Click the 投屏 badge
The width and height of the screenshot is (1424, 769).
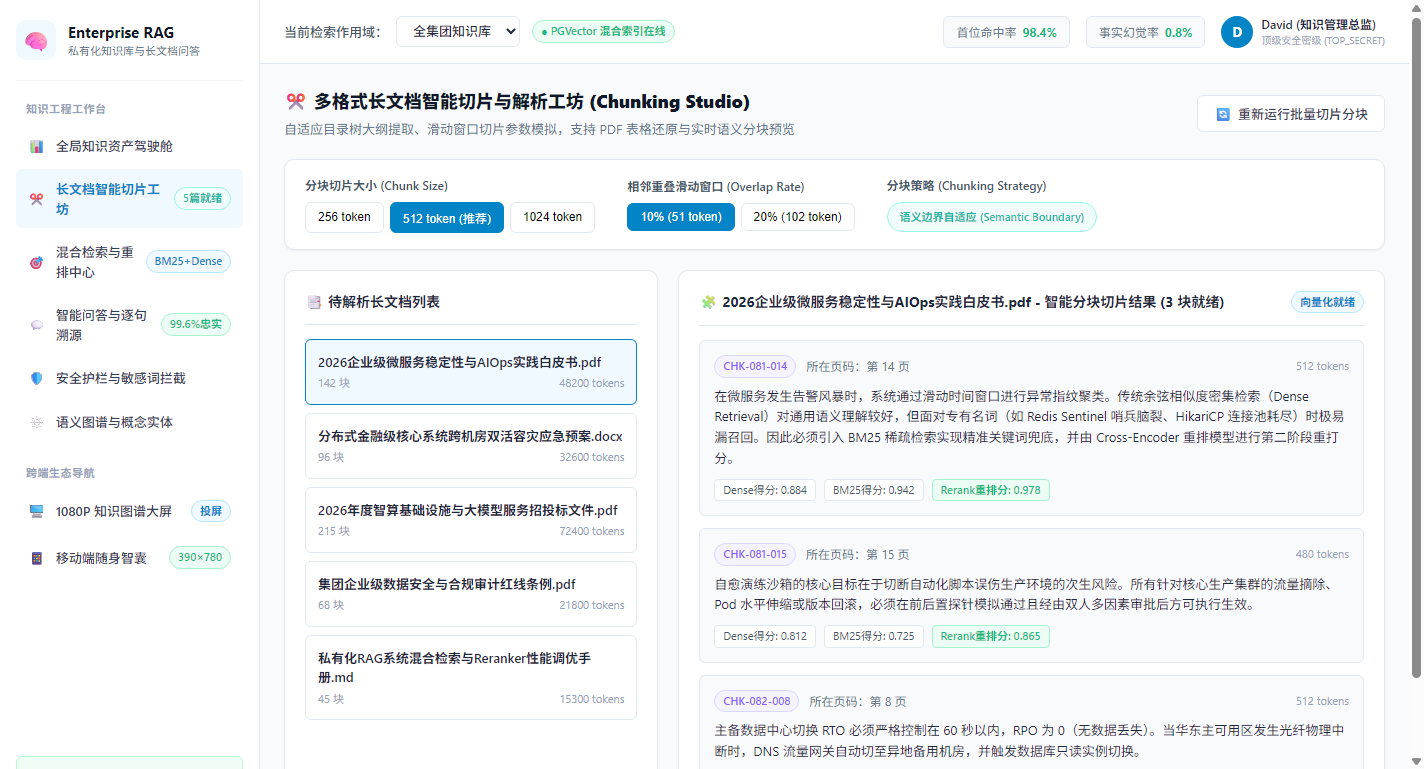(211, 511)
